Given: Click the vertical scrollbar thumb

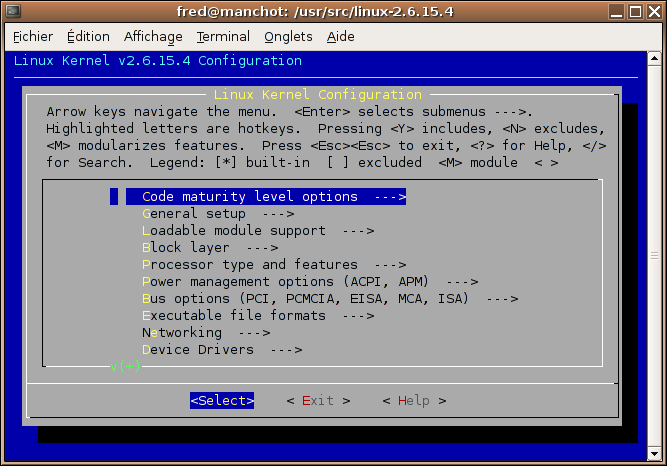Looking at the screenshot, I should [x=654, y=256].
